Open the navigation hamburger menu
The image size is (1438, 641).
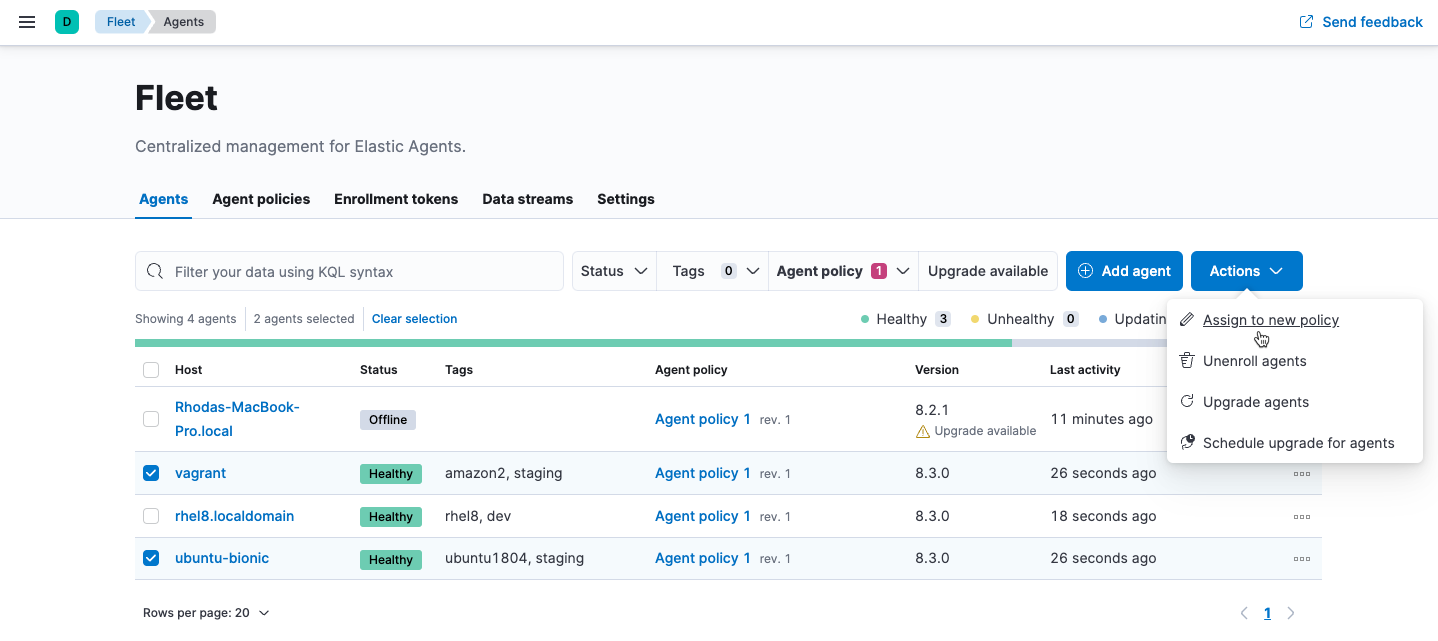(x=27, y=22)
